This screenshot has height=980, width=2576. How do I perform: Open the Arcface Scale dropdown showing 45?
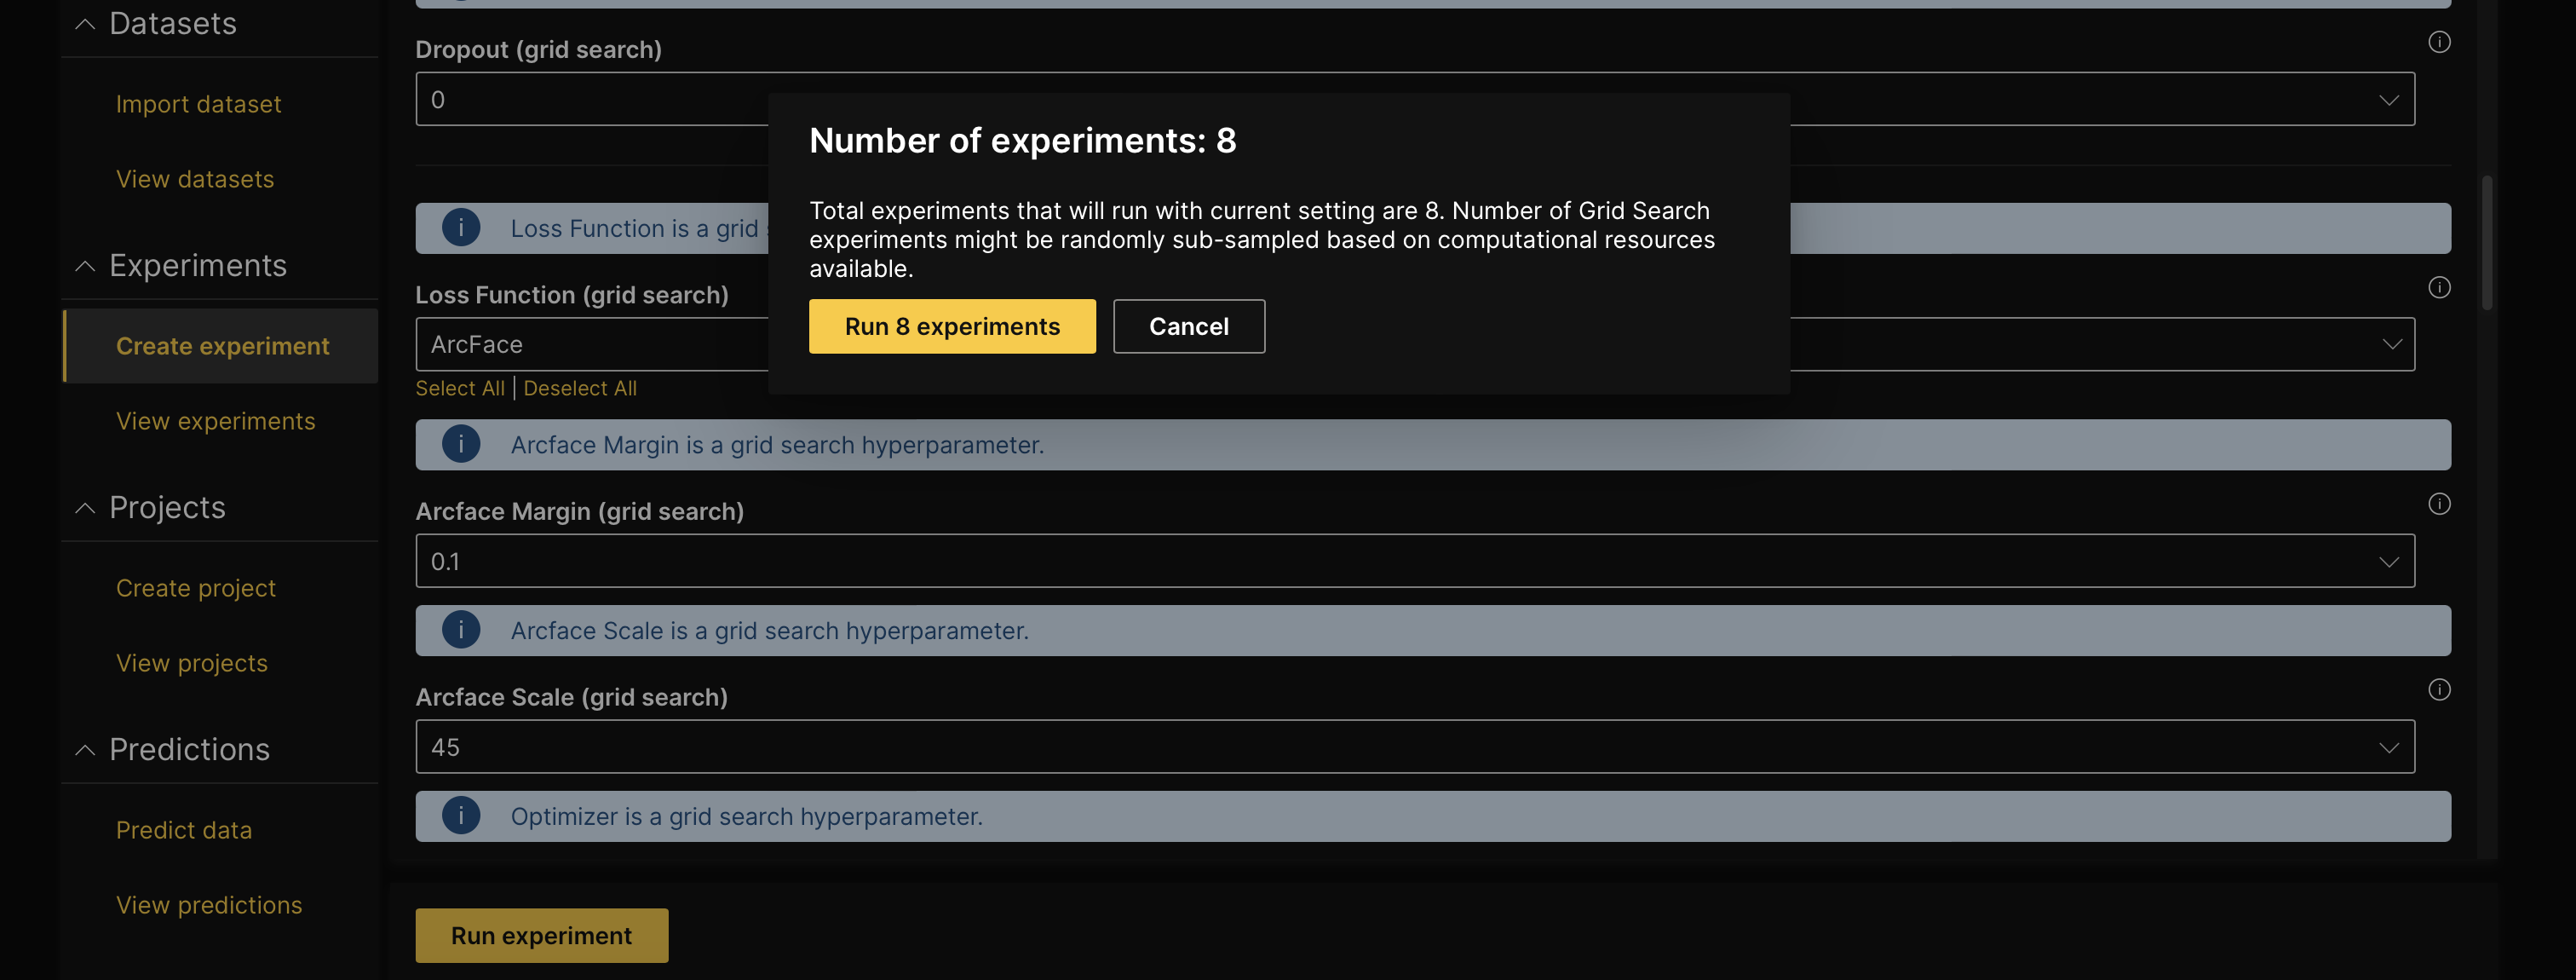coord(1414,747)
